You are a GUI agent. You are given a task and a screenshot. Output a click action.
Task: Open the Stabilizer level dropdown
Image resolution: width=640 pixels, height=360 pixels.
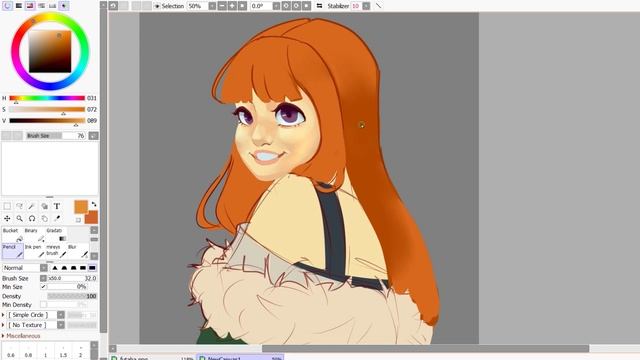[x=366, y=6]
